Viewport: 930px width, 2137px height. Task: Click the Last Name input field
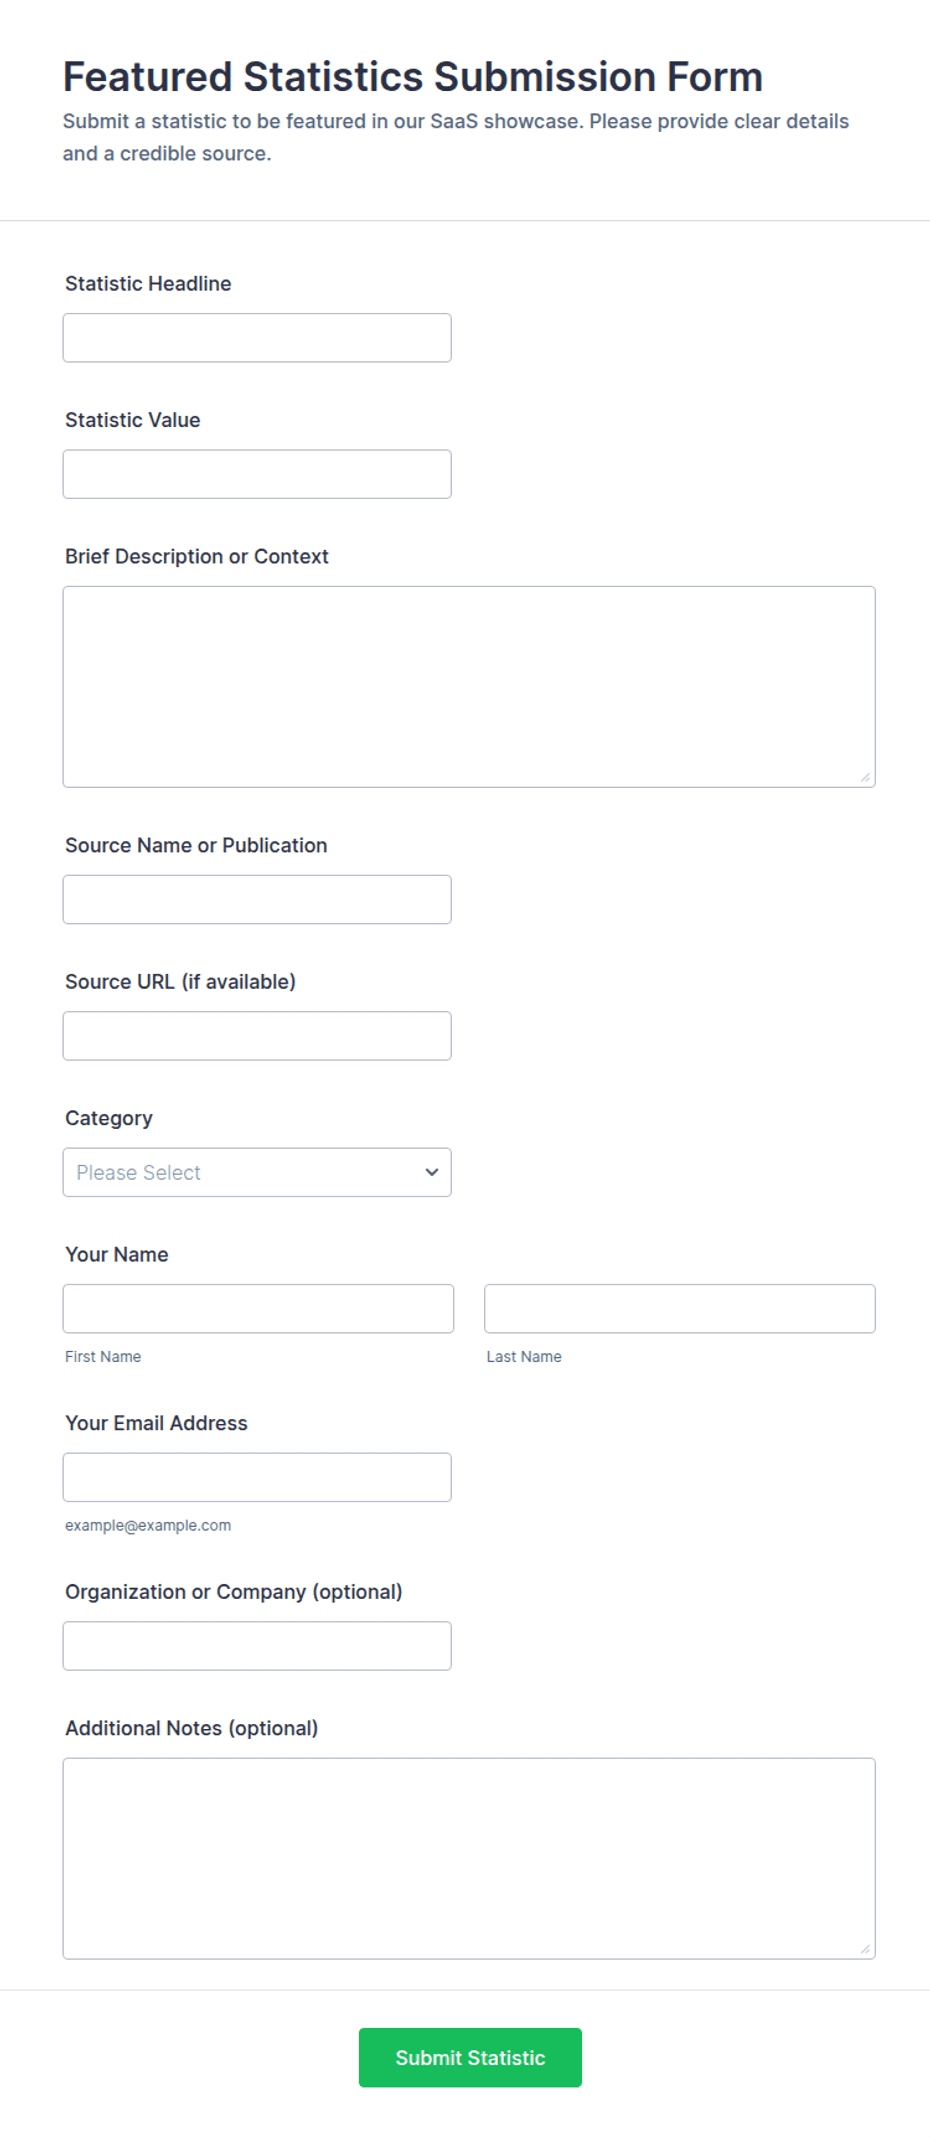[680, 1309]
